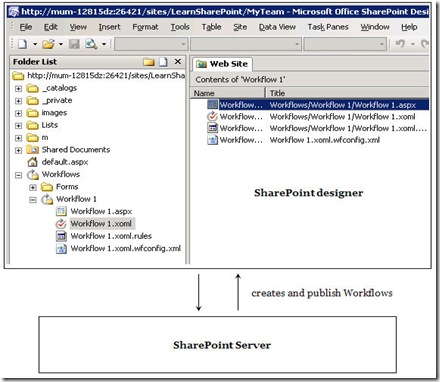The height and width of the screenshot is (382, 440).
Task: Click the images folder icon
Action: (x=32, y=113)
